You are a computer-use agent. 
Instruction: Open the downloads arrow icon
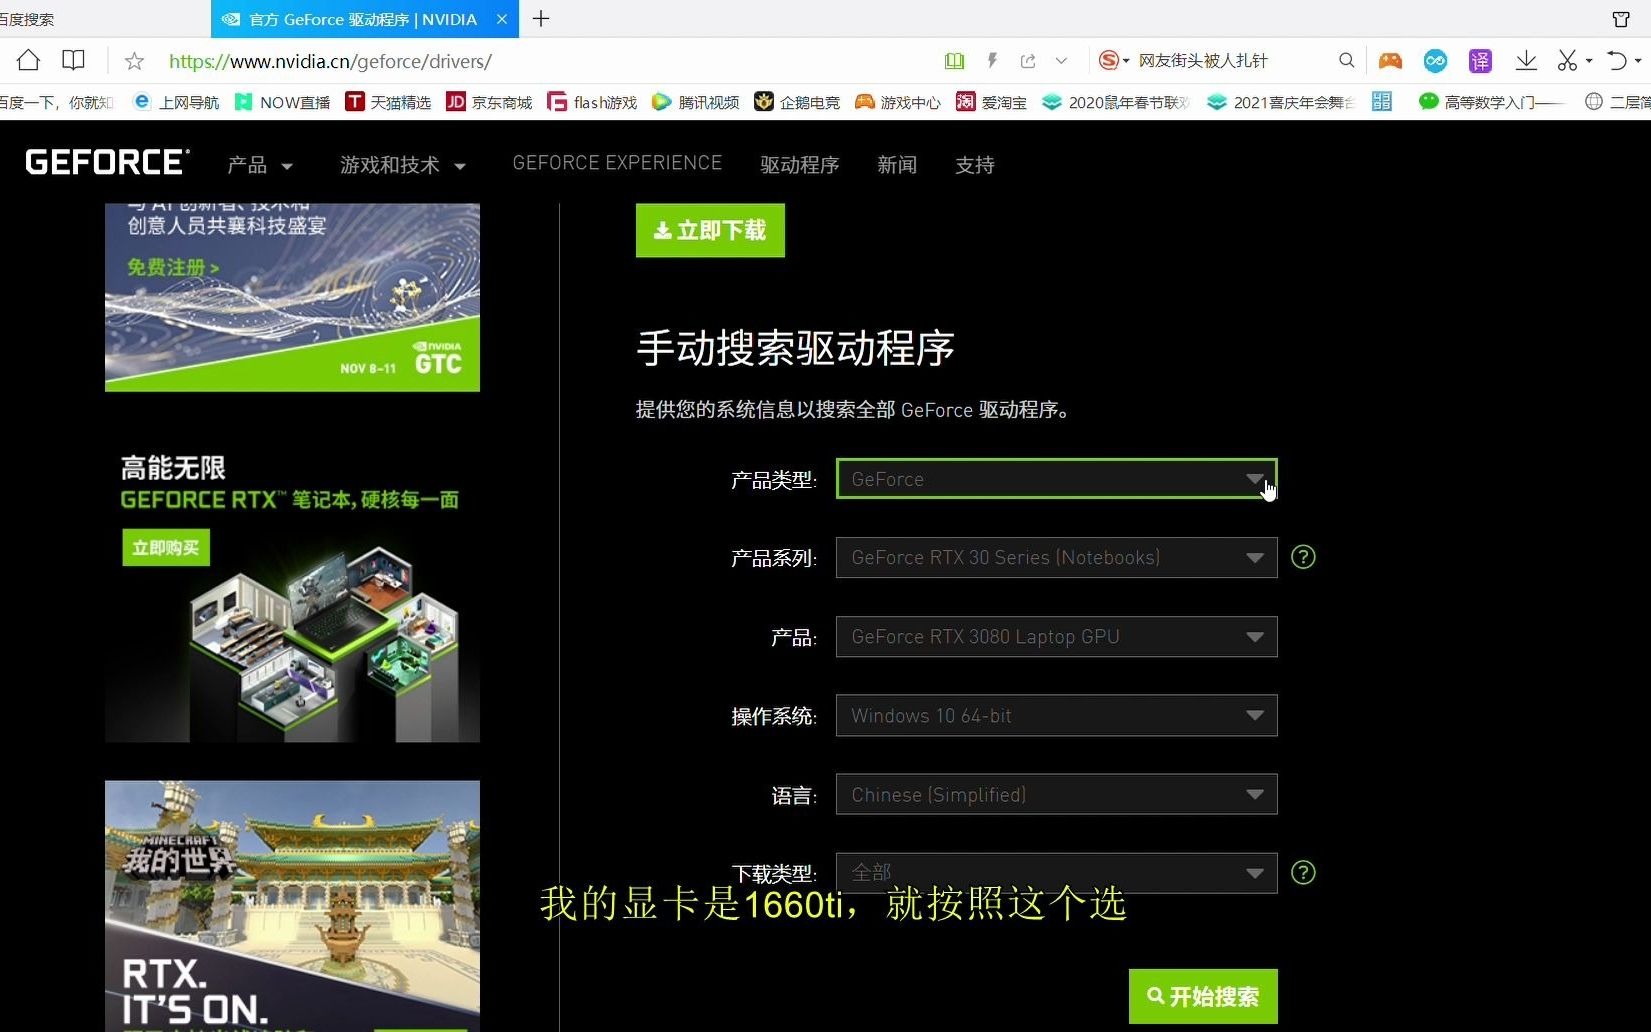tap(1526, 61)
